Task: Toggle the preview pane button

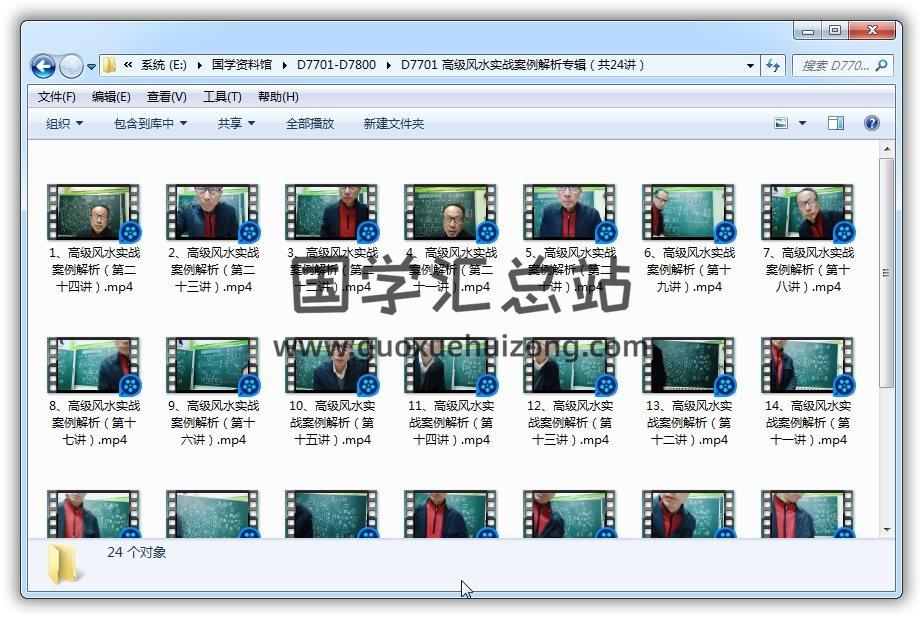Action: 836,123
